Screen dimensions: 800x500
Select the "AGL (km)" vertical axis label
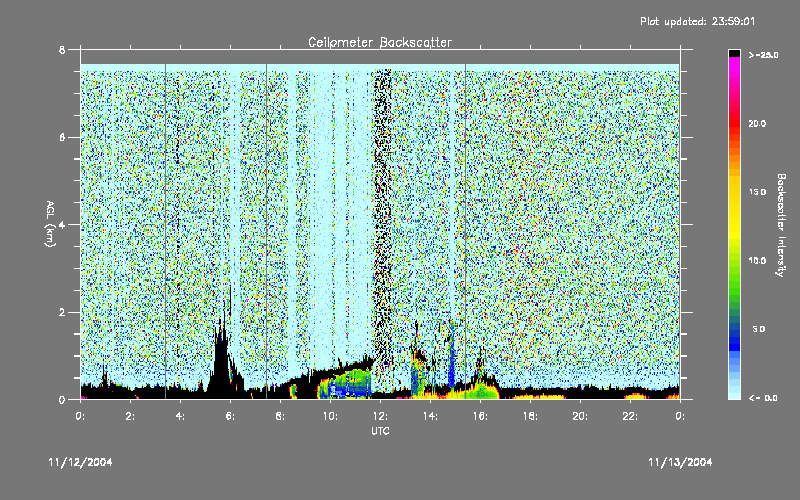point(50,224)
